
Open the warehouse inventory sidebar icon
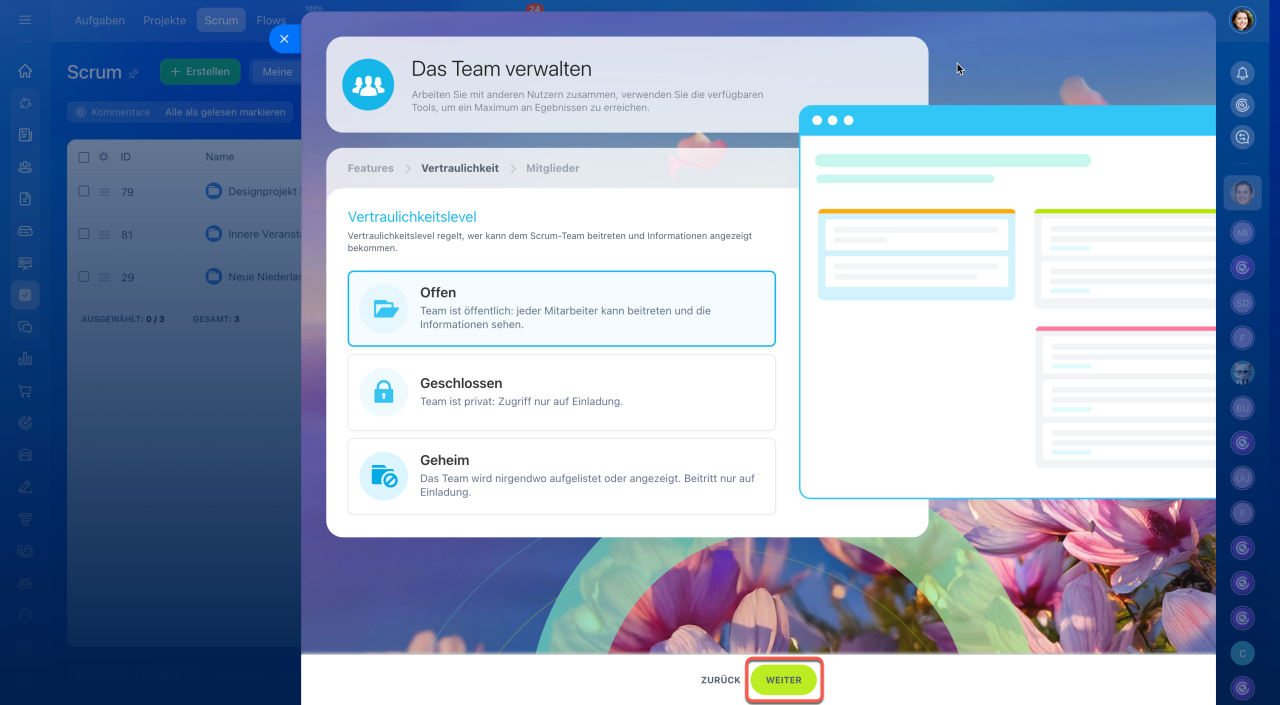pos(25,455)
